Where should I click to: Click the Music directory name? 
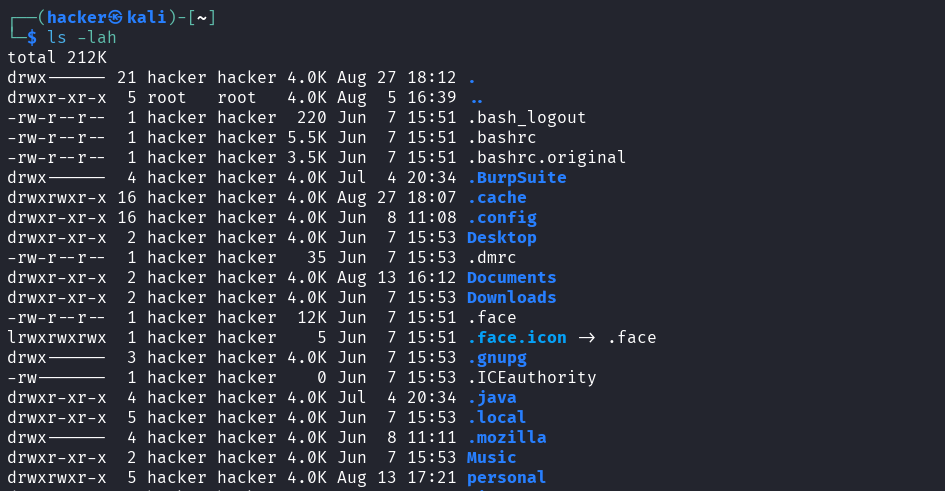click(491, 457)
